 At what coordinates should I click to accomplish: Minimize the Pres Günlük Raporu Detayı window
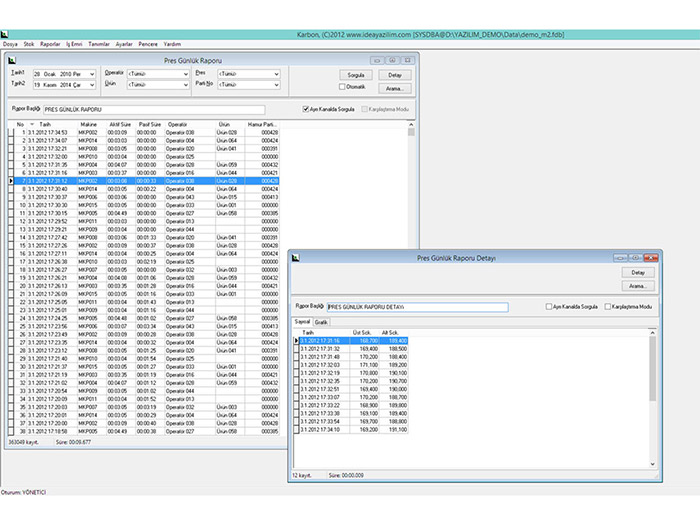(x=620, y=258)
